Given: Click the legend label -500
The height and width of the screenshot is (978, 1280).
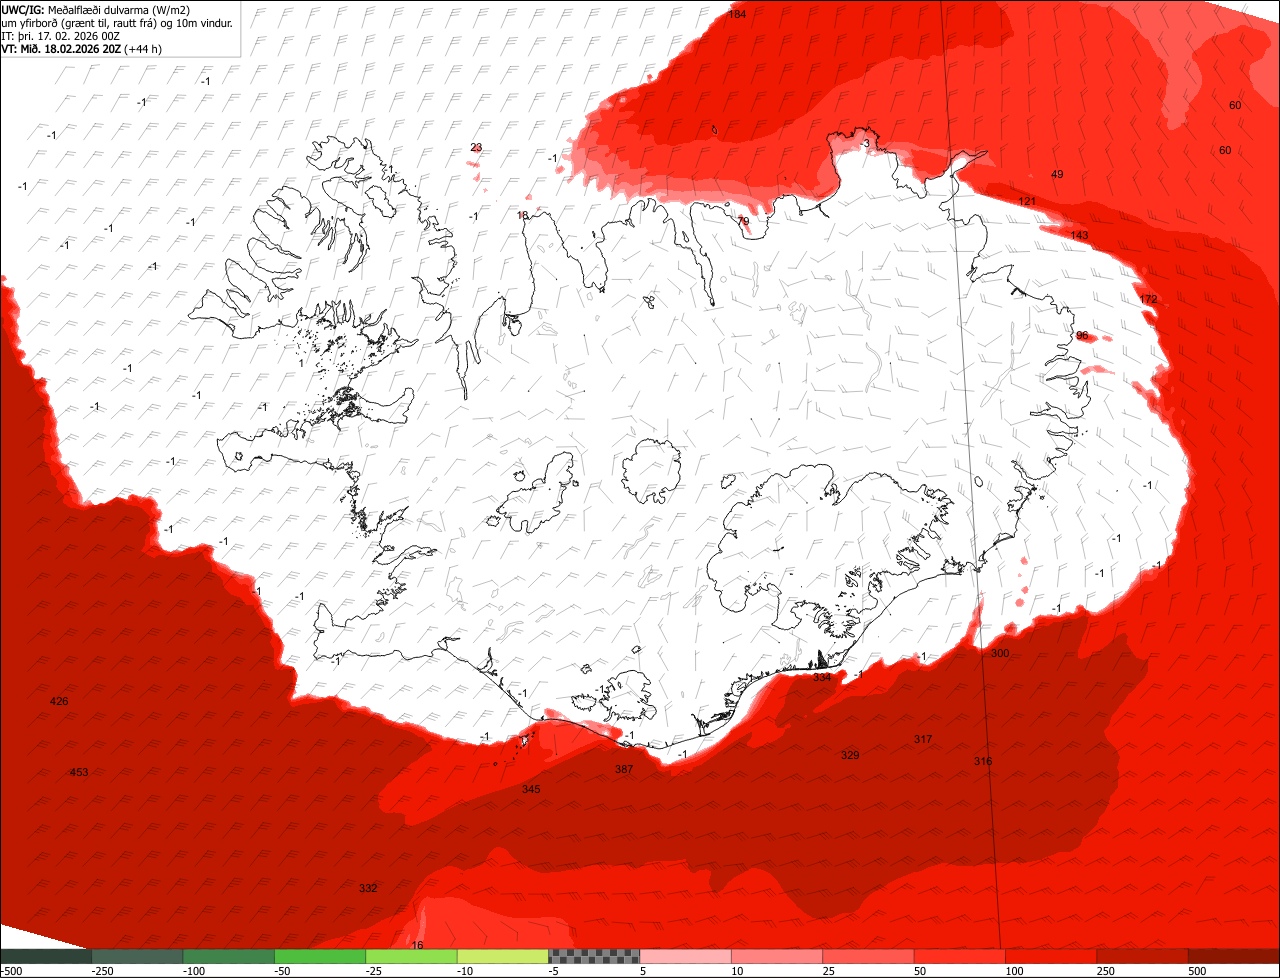Looking at the screenshot, I should pyautogui.click(x=11, y=971).
